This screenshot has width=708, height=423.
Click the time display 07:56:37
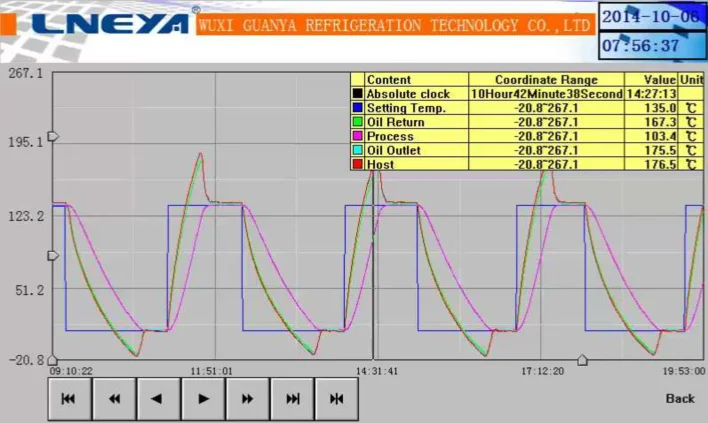[x=652, y=45]
